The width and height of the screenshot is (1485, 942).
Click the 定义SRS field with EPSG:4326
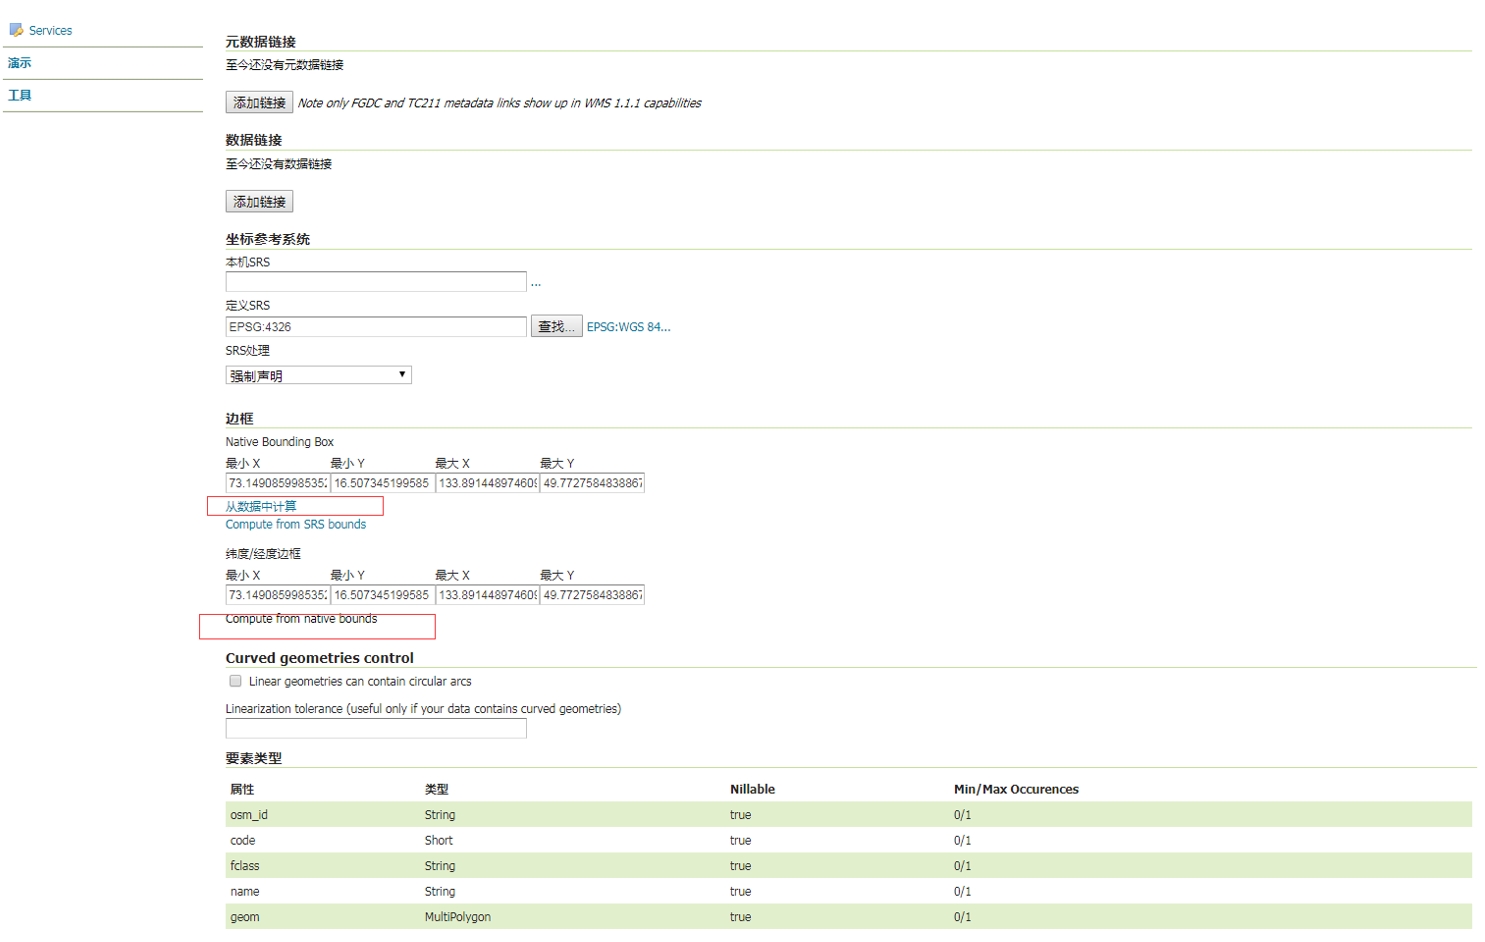tap(375, 327)
